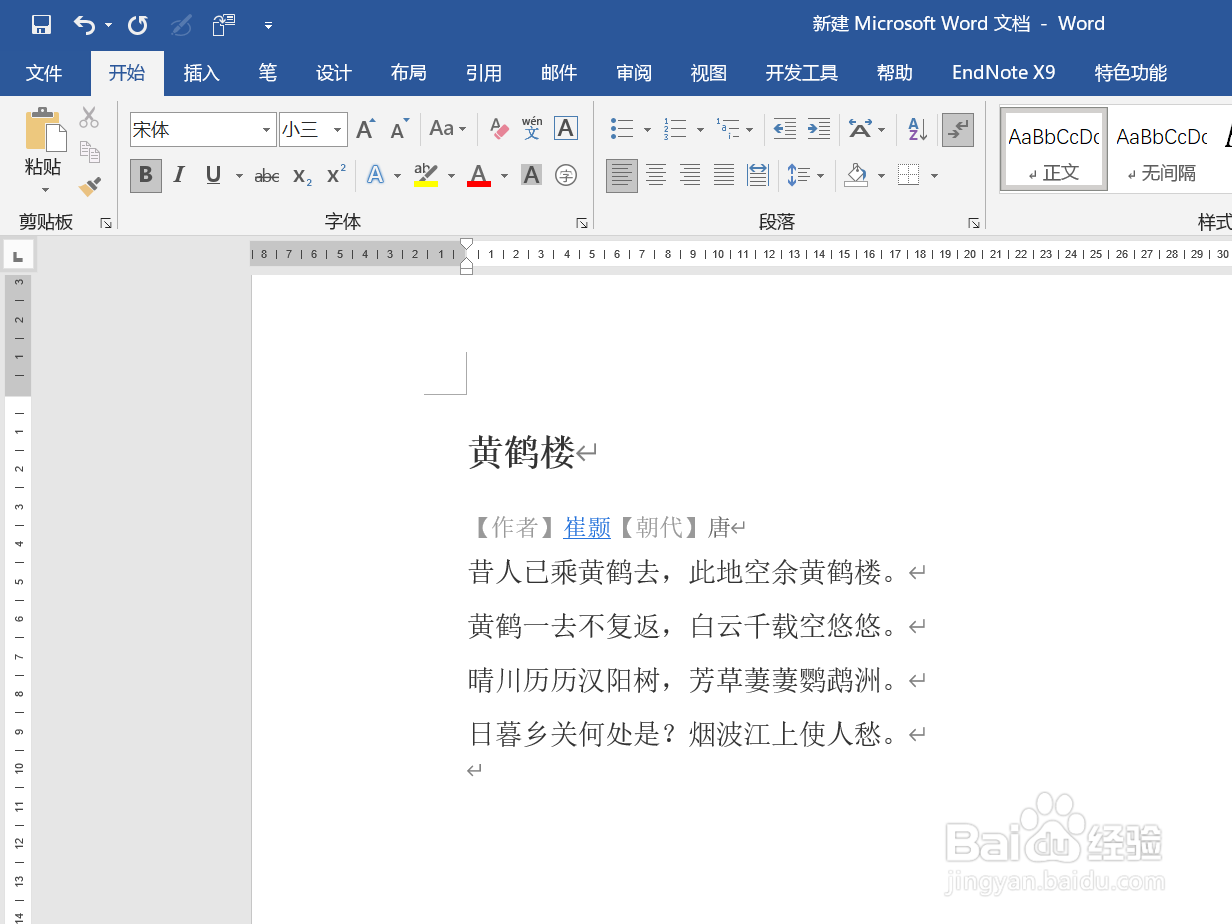Open the 段落 paragraph dialog launcher
Screen dimensions: 1232x924
tap(973, 223)
